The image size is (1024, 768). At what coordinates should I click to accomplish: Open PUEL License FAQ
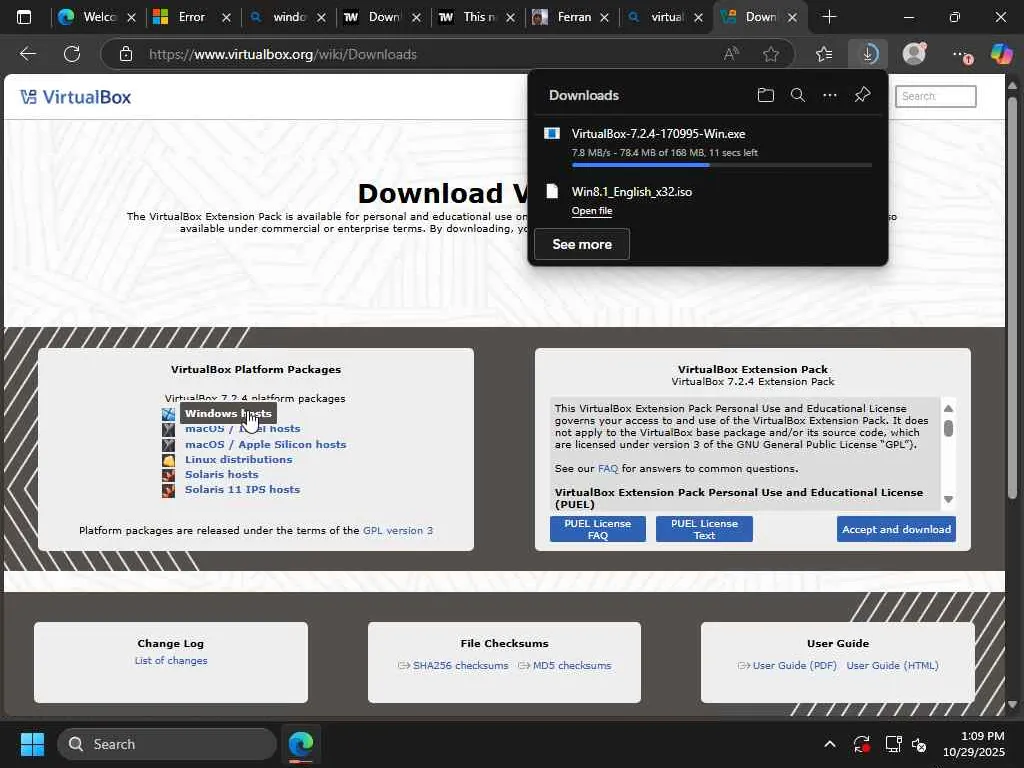598,529
